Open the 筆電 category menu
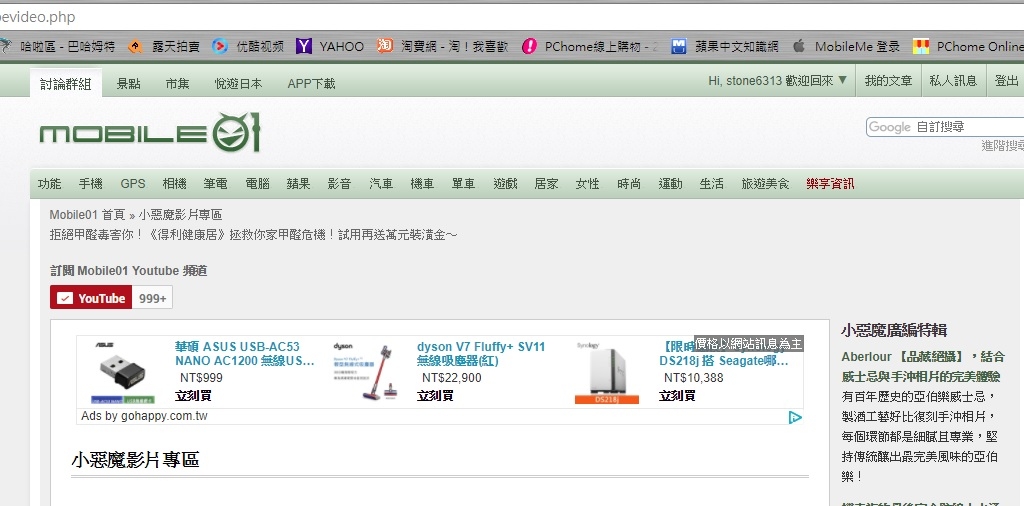This screenshot has width=1024, height=506. (216, 184)
